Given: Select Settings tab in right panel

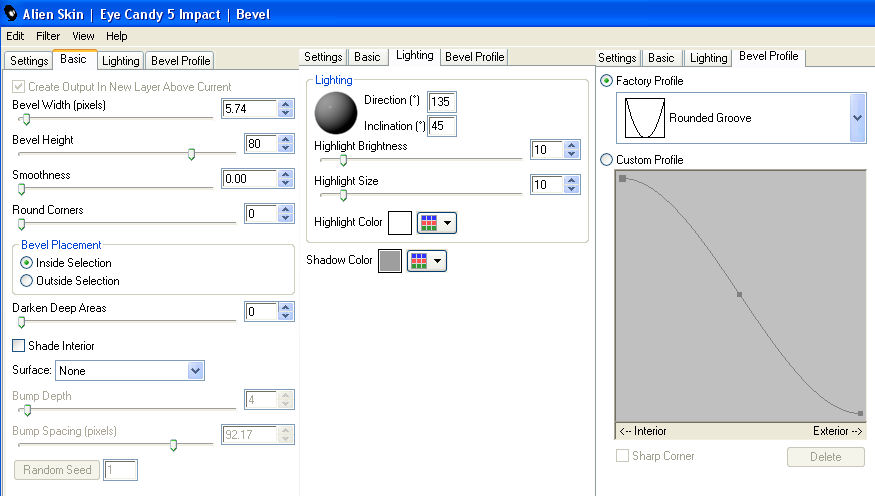Looking at the screenshot, I should [617, 57].
